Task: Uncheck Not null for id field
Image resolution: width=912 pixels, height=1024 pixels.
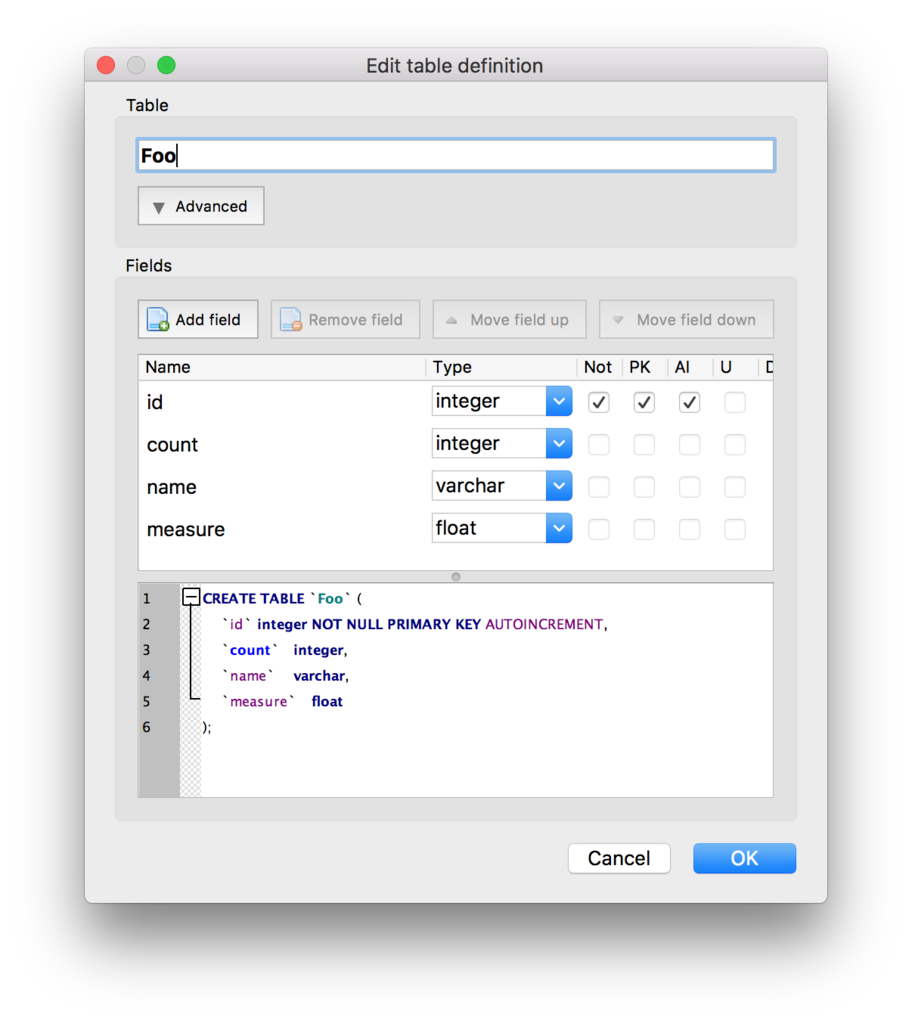Action: (x=598, y=402)
